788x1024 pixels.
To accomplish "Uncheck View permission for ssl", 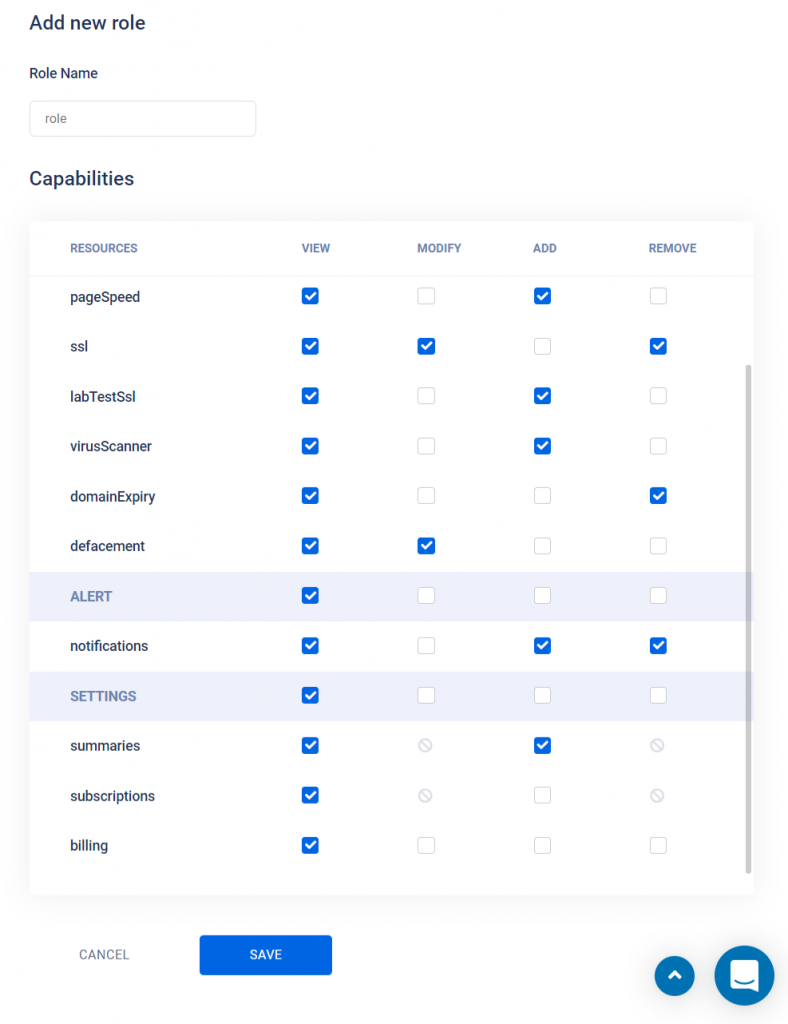I will click(x=310, y=346).
